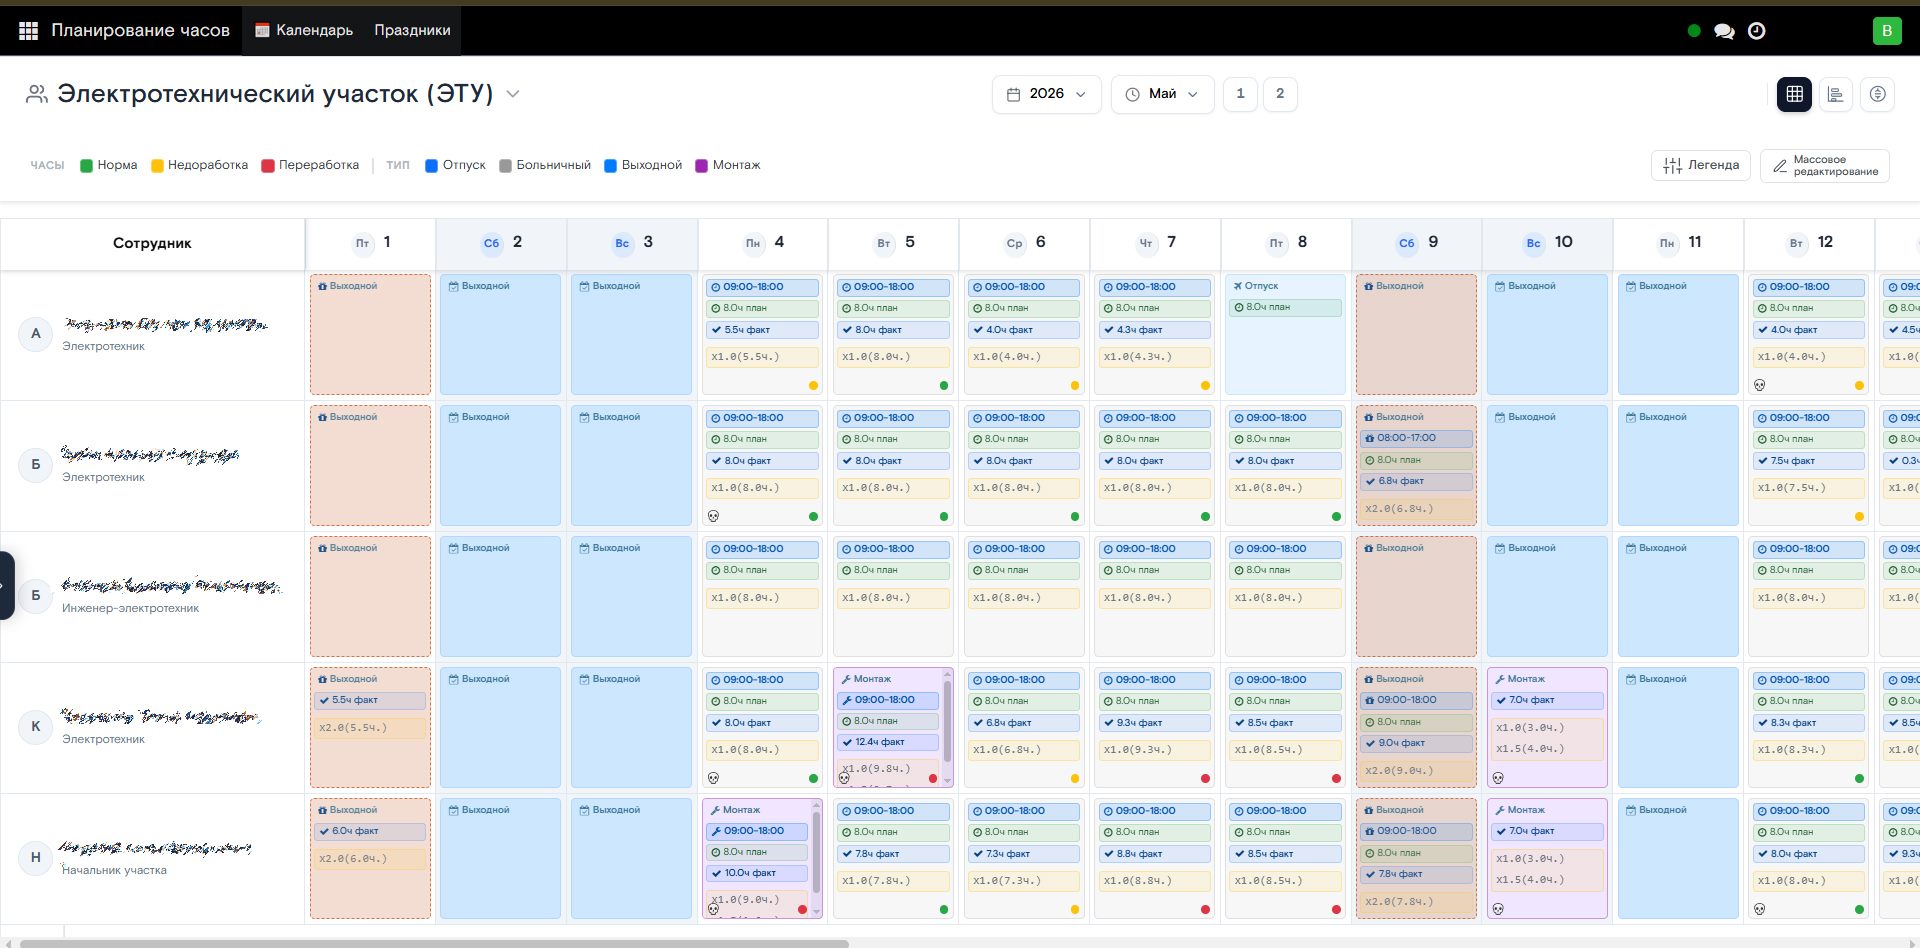Click the blue Отпуск legend item

455,165
